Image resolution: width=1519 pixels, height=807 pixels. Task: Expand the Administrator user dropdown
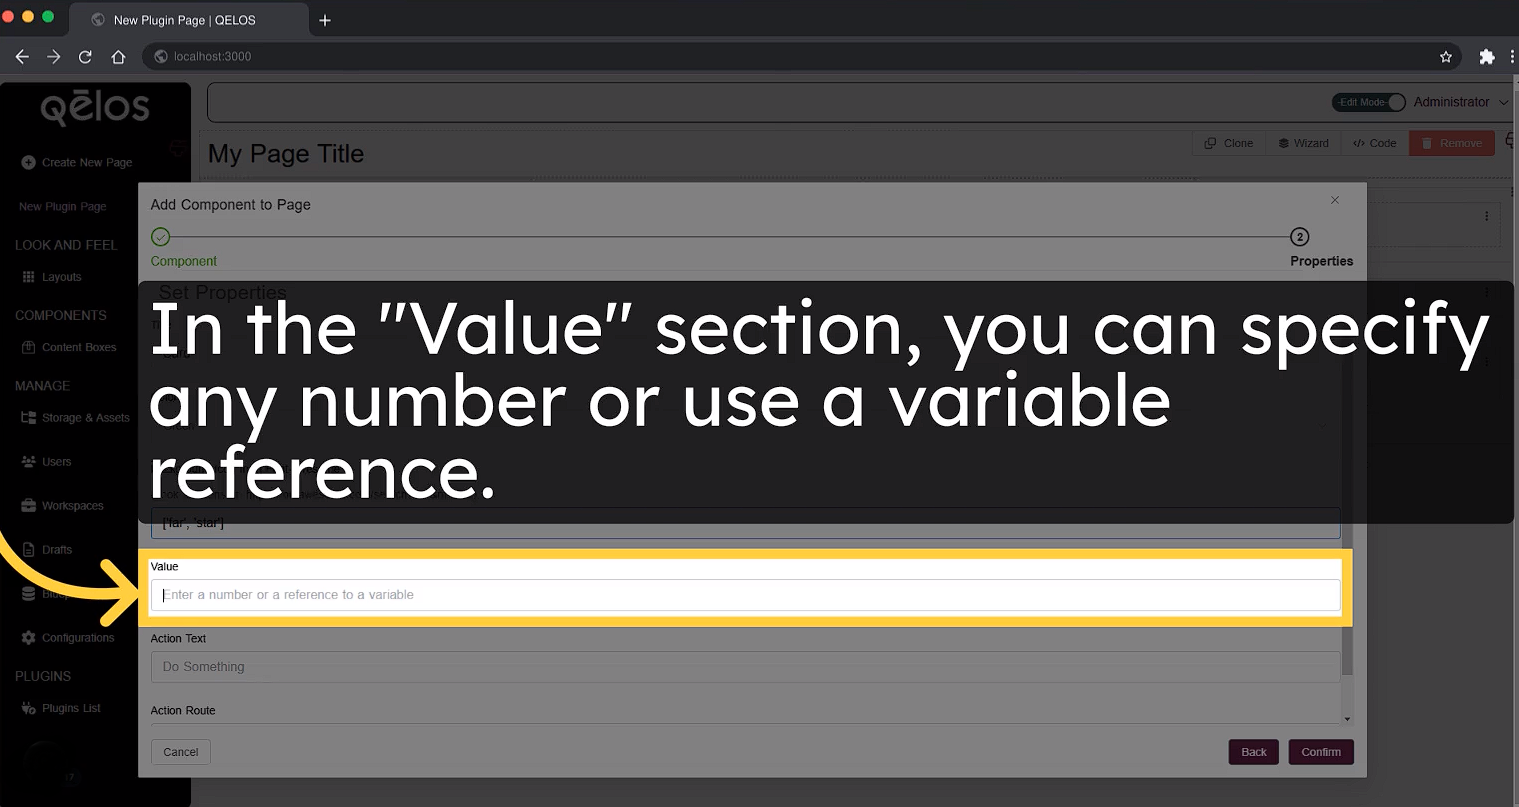pyautogui.click(x=1460, y=102)
